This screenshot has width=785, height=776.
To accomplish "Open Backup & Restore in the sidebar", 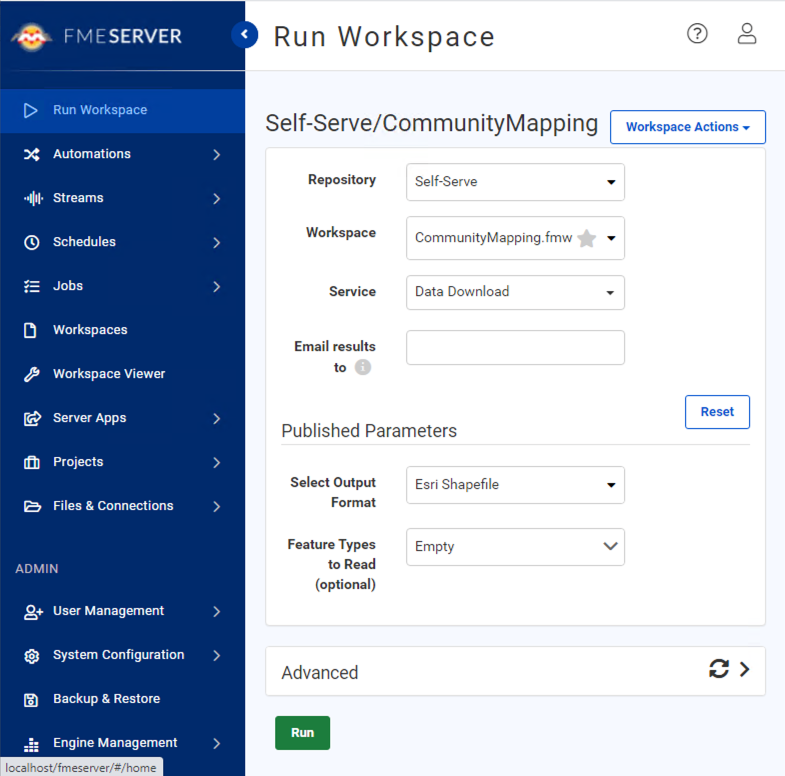I will [x=123, y=699].
